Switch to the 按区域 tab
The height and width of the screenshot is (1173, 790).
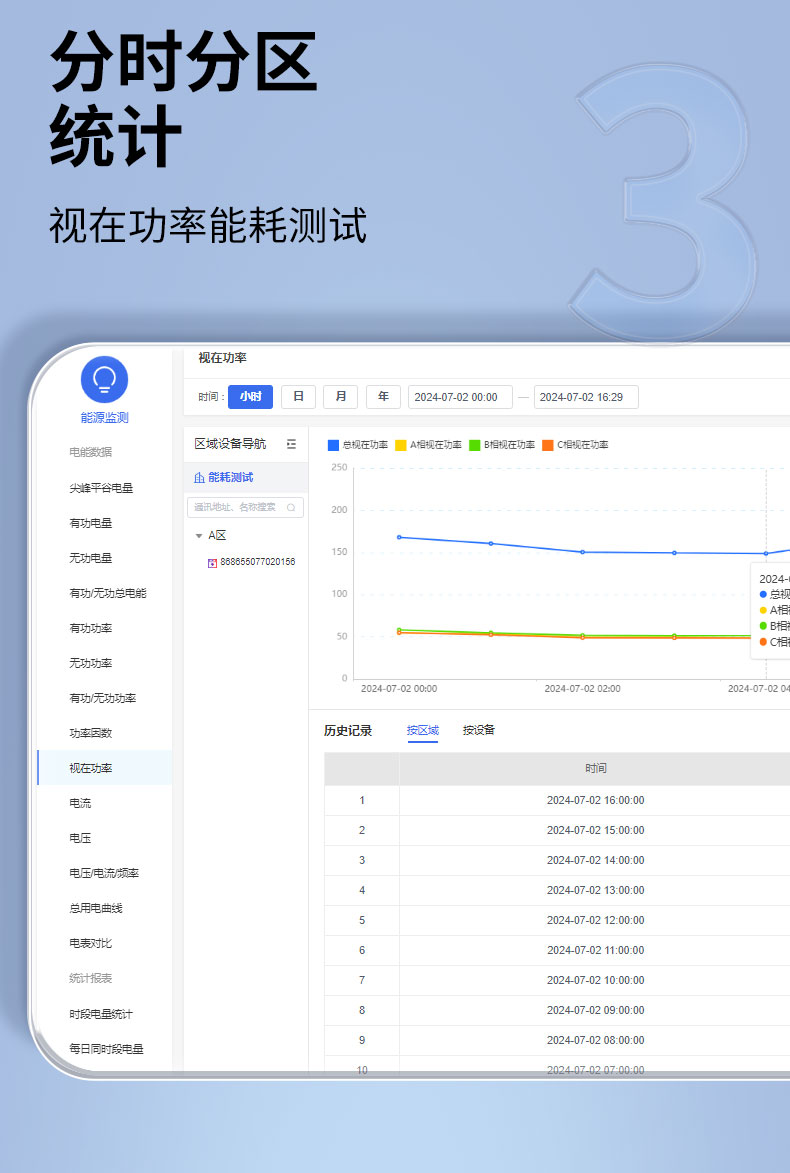pyautogui.click(x=423, y=730)
